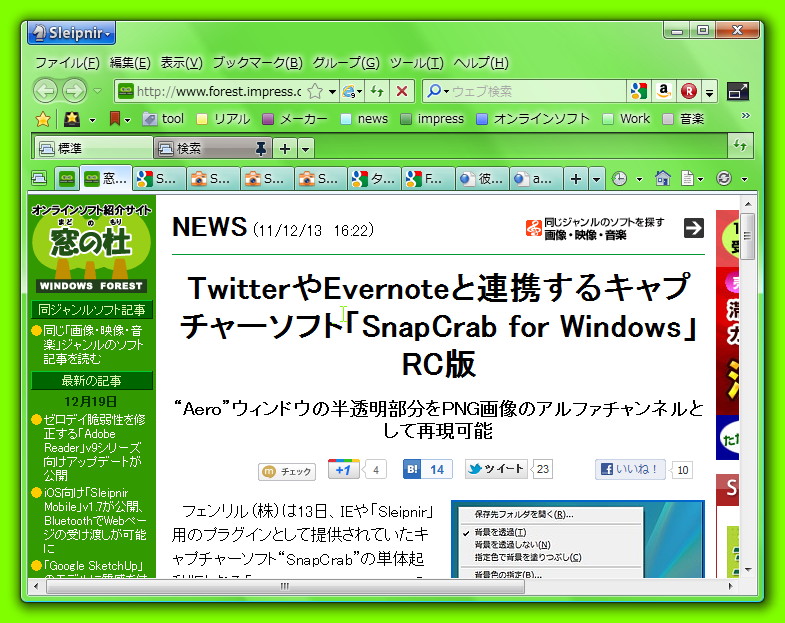
Task: Expand the address bar URL history dropdown
Action: tap(332, 92)
